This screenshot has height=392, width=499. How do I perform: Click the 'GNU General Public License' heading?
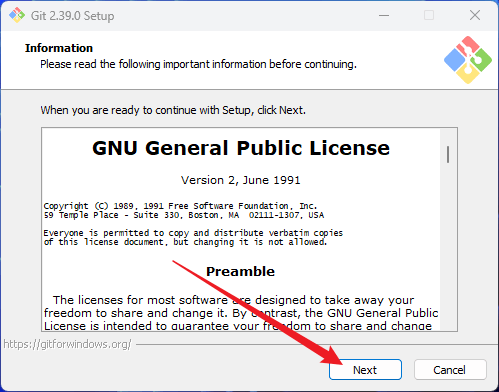241,148
